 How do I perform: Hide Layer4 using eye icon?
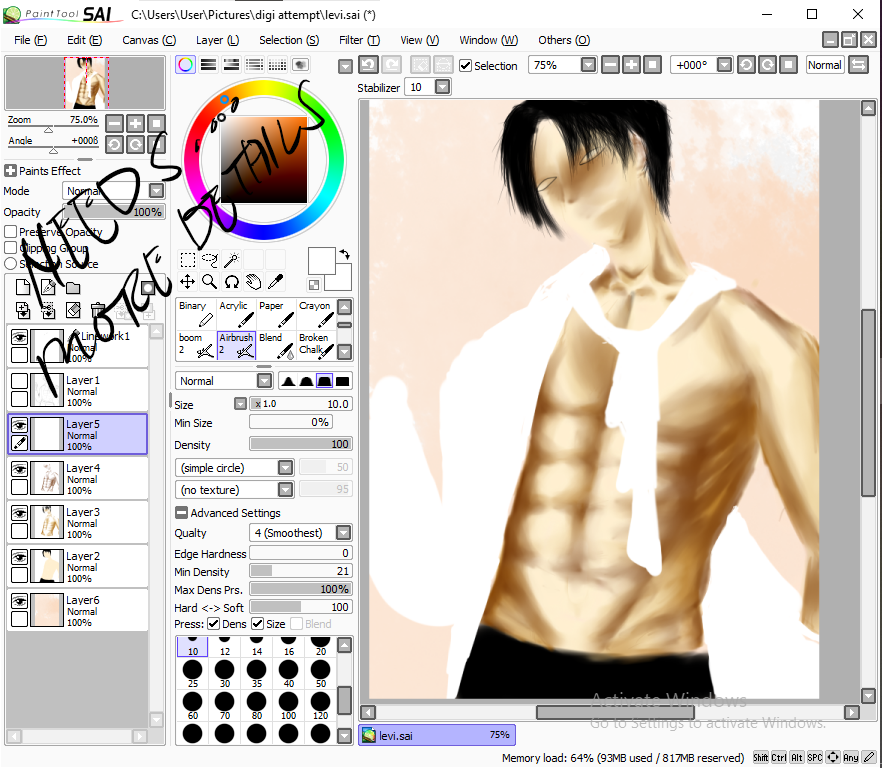20,469
